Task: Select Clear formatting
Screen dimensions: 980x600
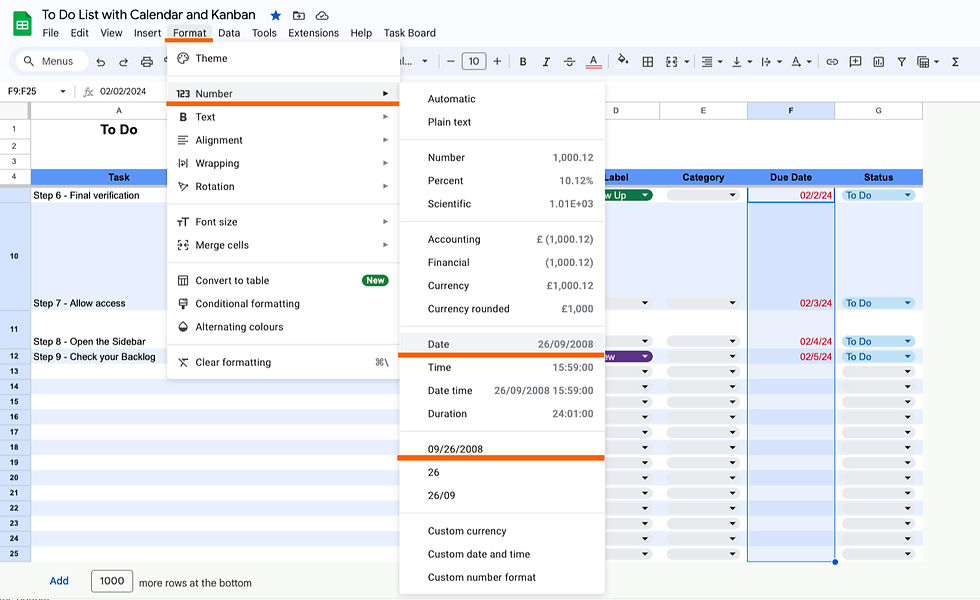Action: (283, 362)
